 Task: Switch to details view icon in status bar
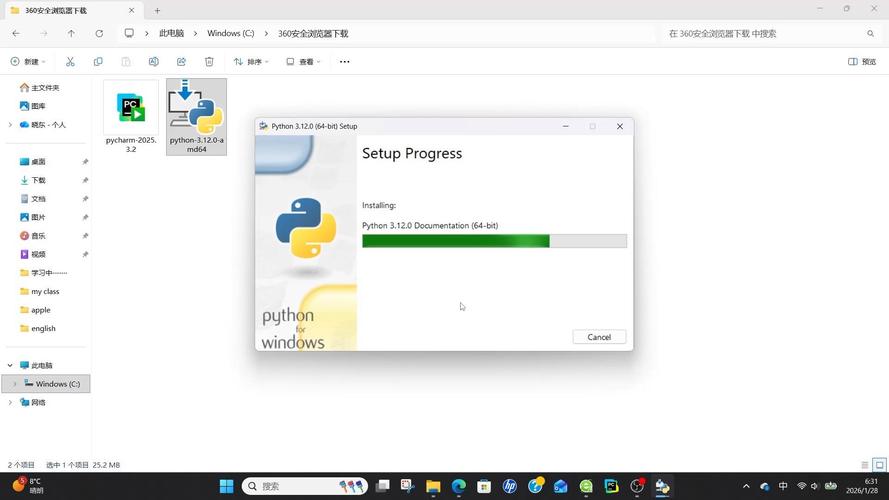[x=864, y=465]
